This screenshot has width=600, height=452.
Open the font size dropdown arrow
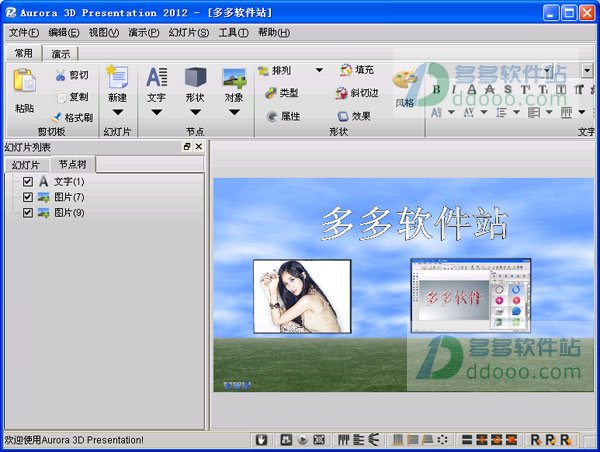coord(451,112)
